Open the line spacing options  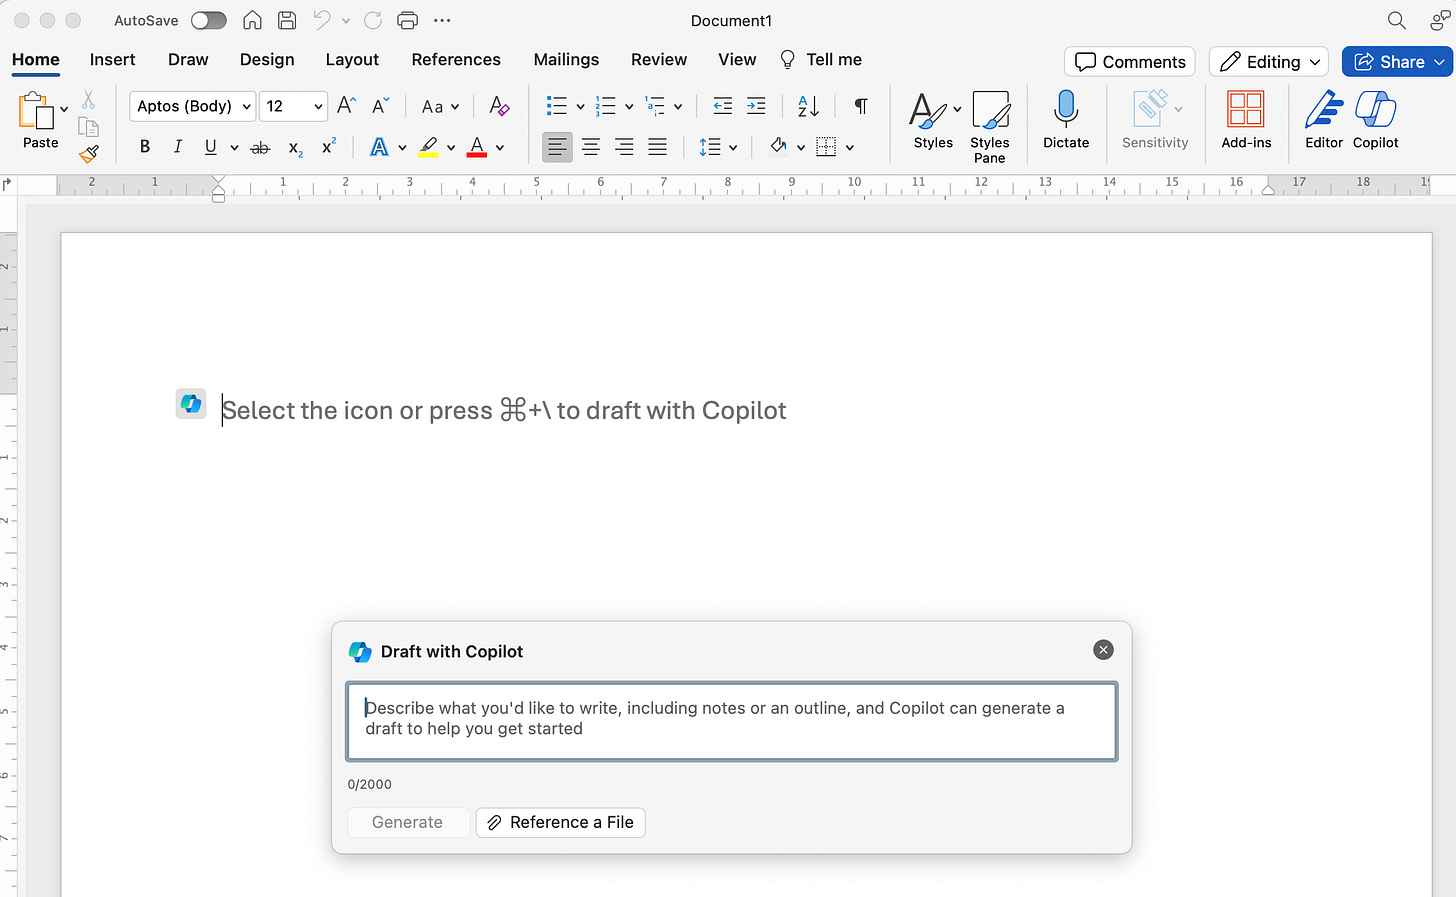pyautogui.click(x=718, y=147)
